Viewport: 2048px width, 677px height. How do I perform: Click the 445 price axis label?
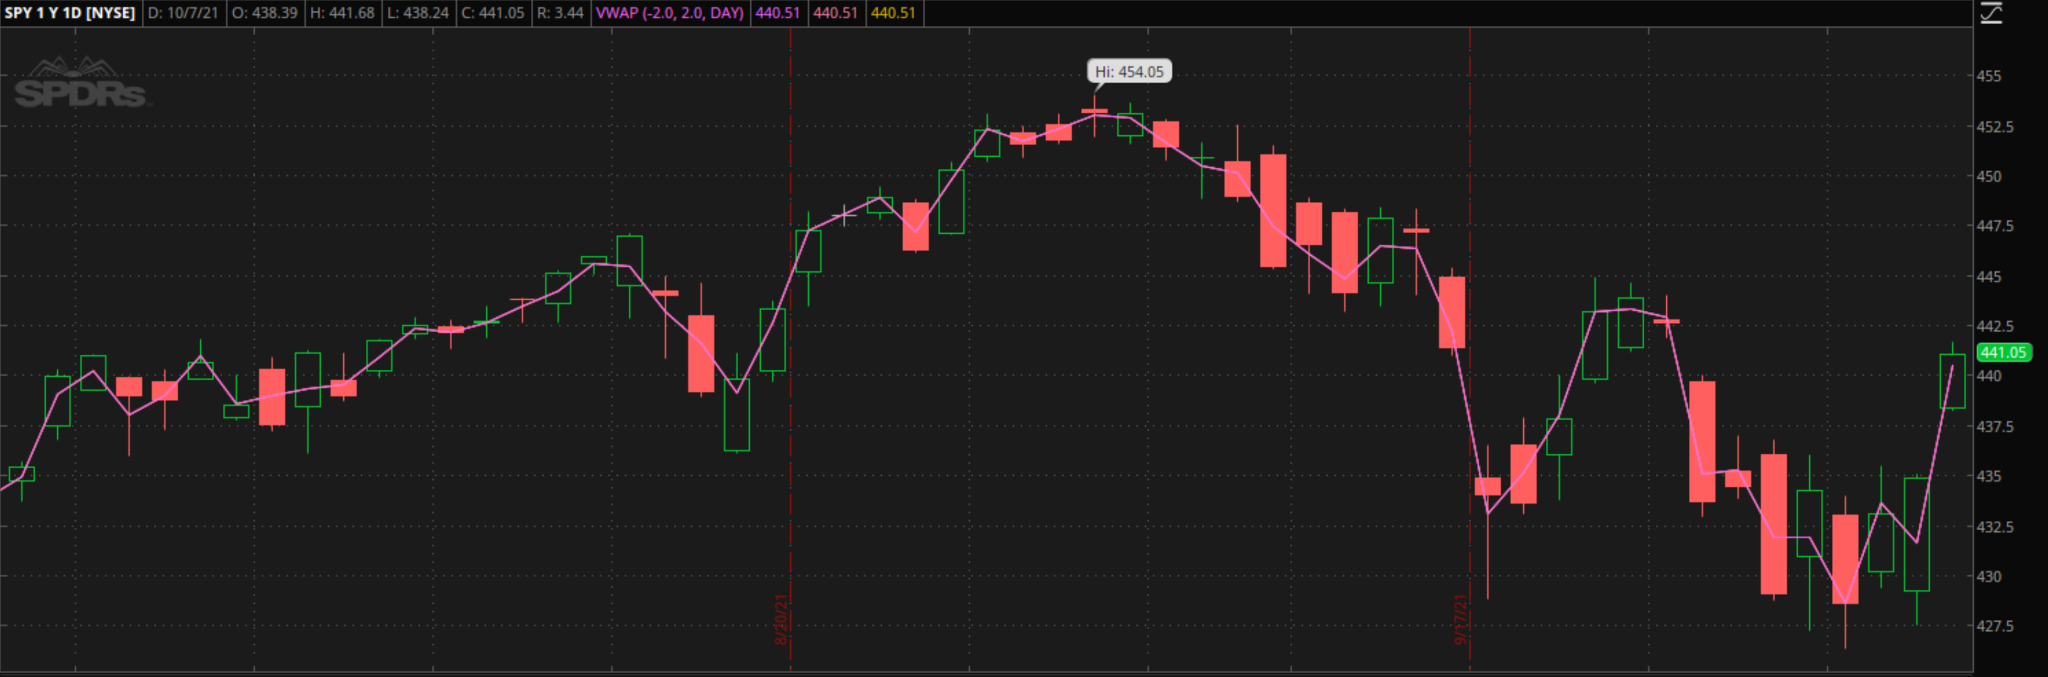click(1989, 276)
